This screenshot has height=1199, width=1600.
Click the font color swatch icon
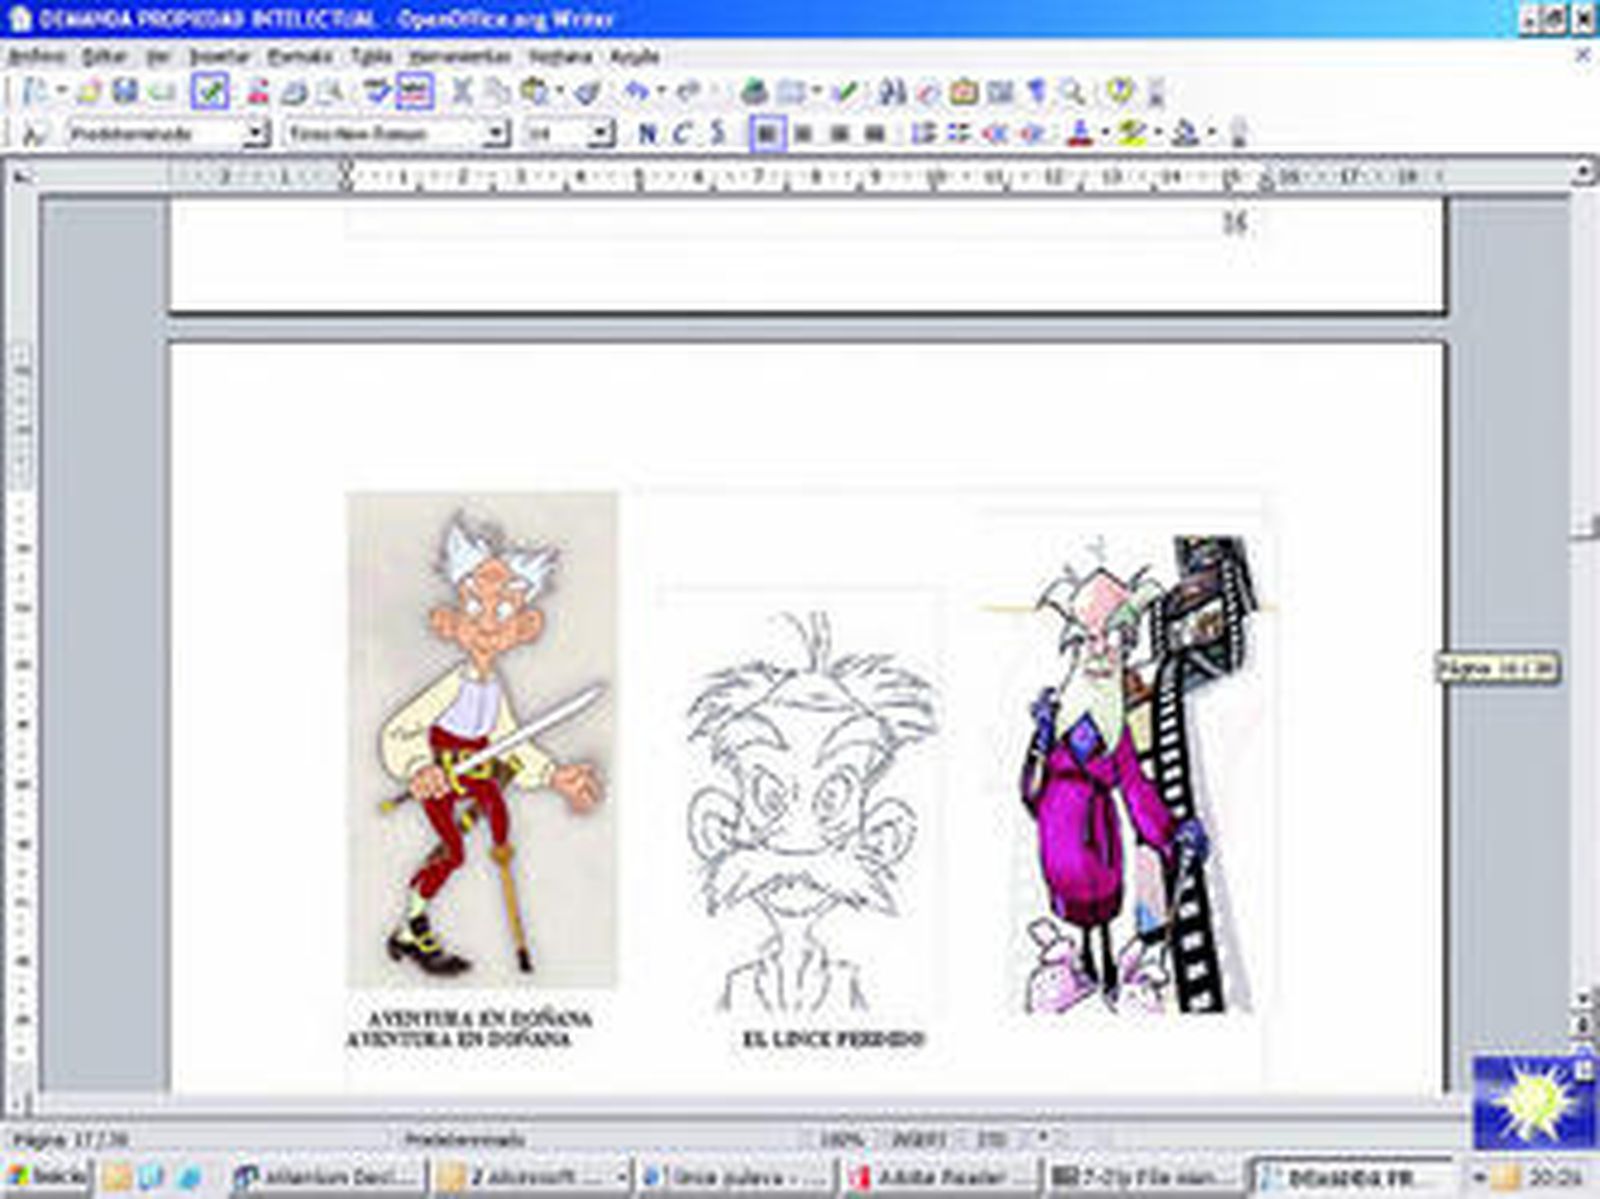(1079, 133)
